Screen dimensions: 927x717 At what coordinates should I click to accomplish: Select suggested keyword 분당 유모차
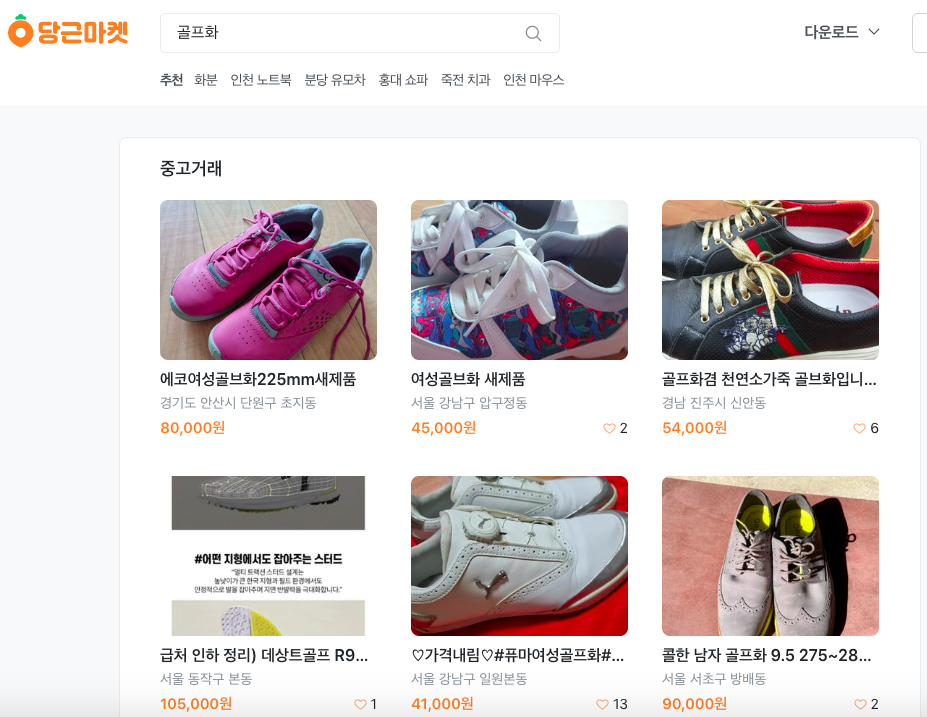335,80
